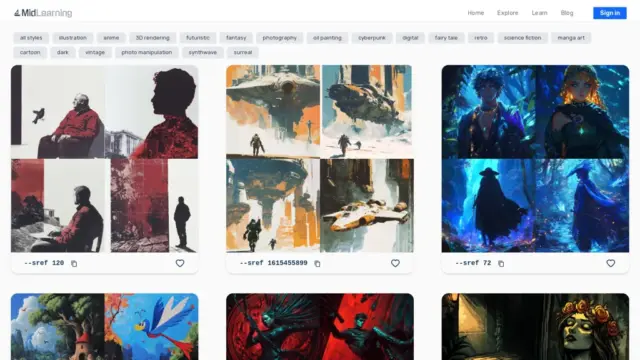Favorite the --sref 1615455899 style card
This screenshot has width=640, height=360.
395,263
